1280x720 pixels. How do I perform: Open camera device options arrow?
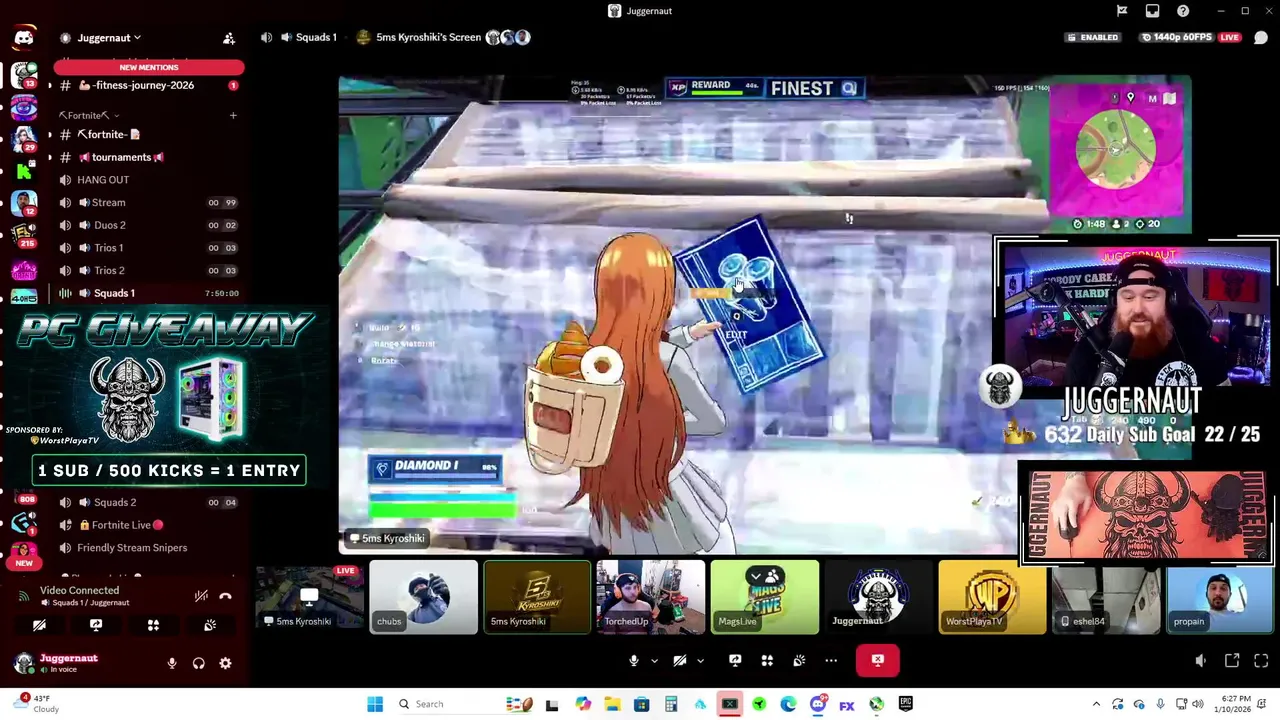[700, 660]
